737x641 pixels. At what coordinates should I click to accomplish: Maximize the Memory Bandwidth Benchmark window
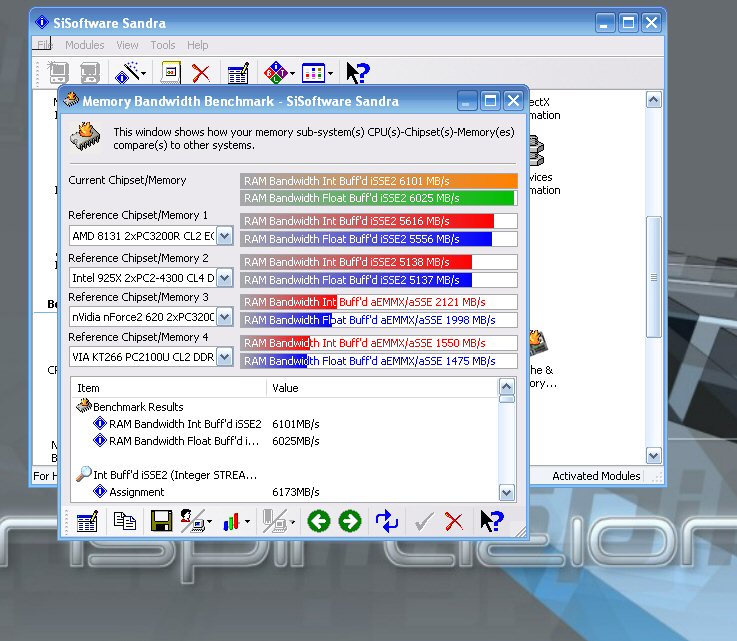(490, 101)
